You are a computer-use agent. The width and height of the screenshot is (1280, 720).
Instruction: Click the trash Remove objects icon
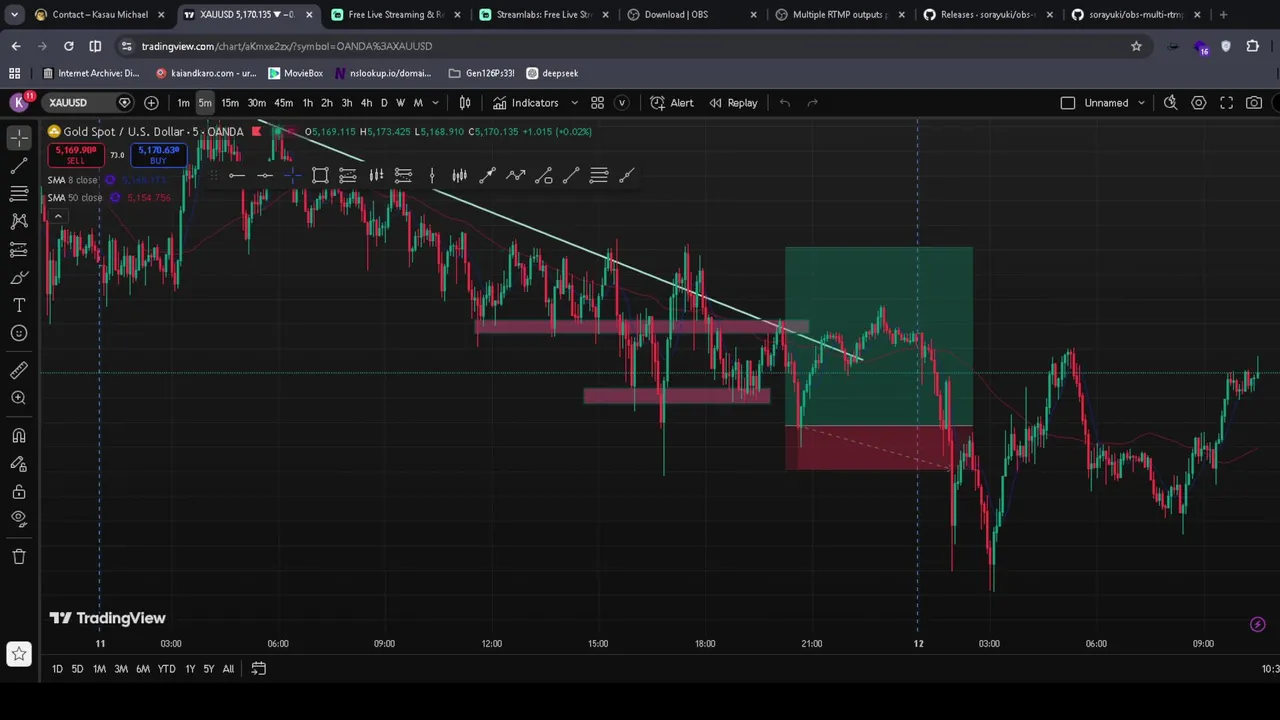19,556
